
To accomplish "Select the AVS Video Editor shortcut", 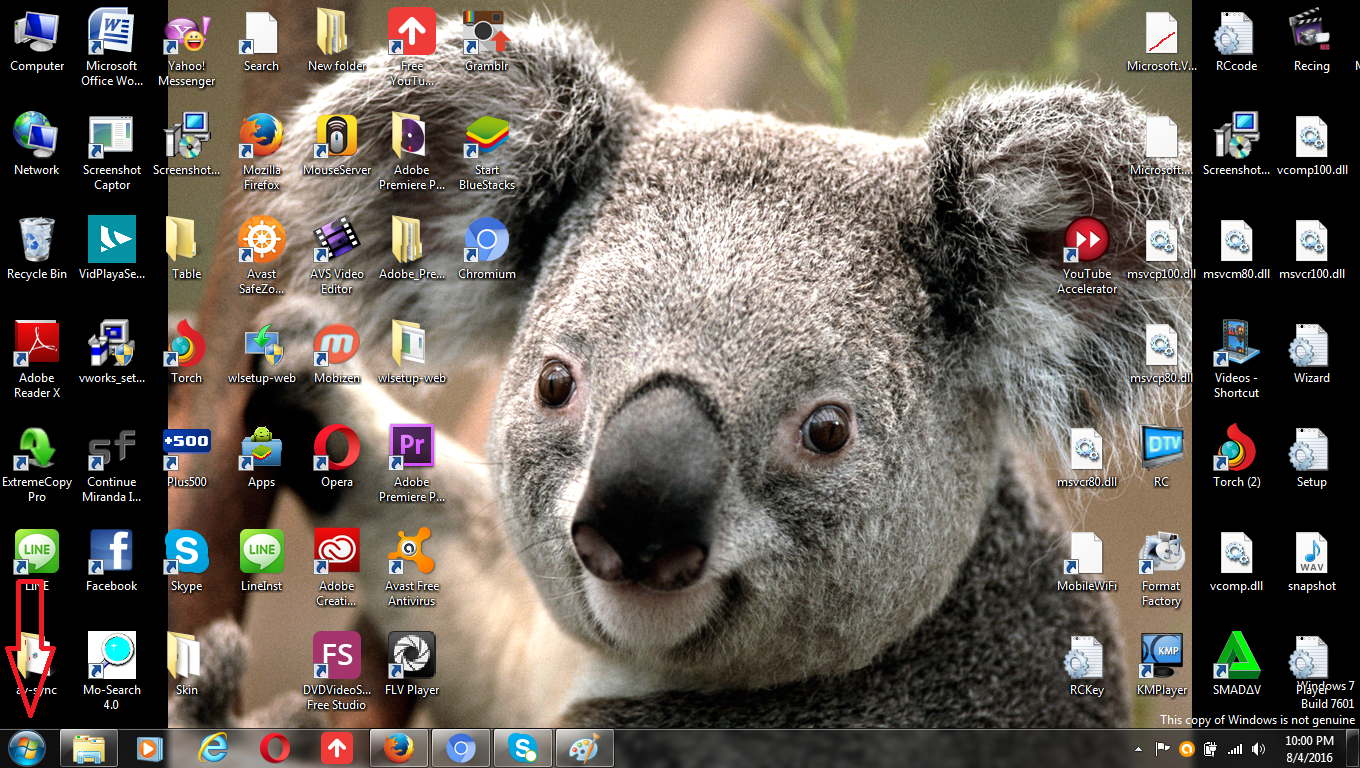I will (337, 256).
